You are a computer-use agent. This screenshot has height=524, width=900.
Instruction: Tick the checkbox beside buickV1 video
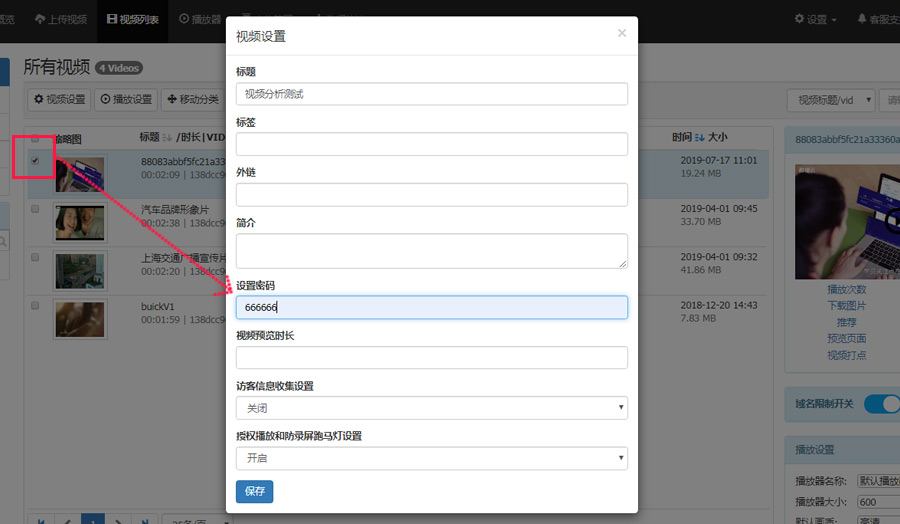click(x=35, y=305)
